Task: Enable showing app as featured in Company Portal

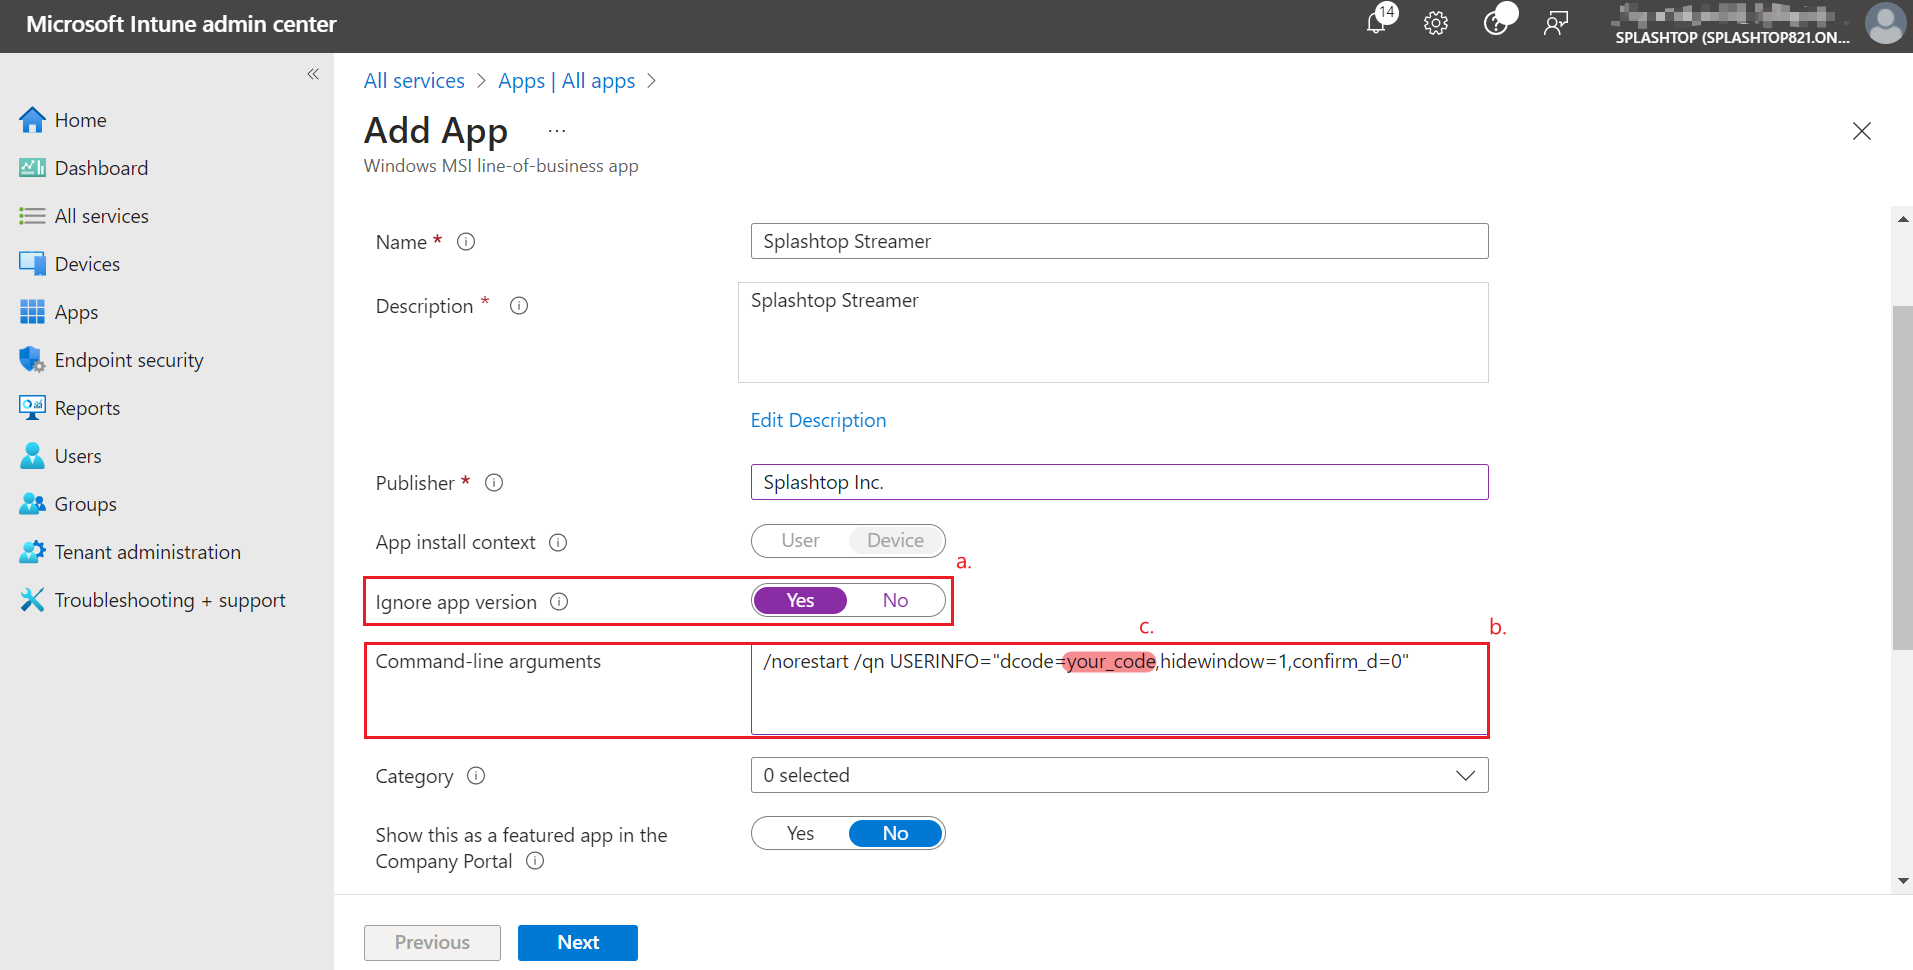Action: pyautogui.click(x=800, y=832)
